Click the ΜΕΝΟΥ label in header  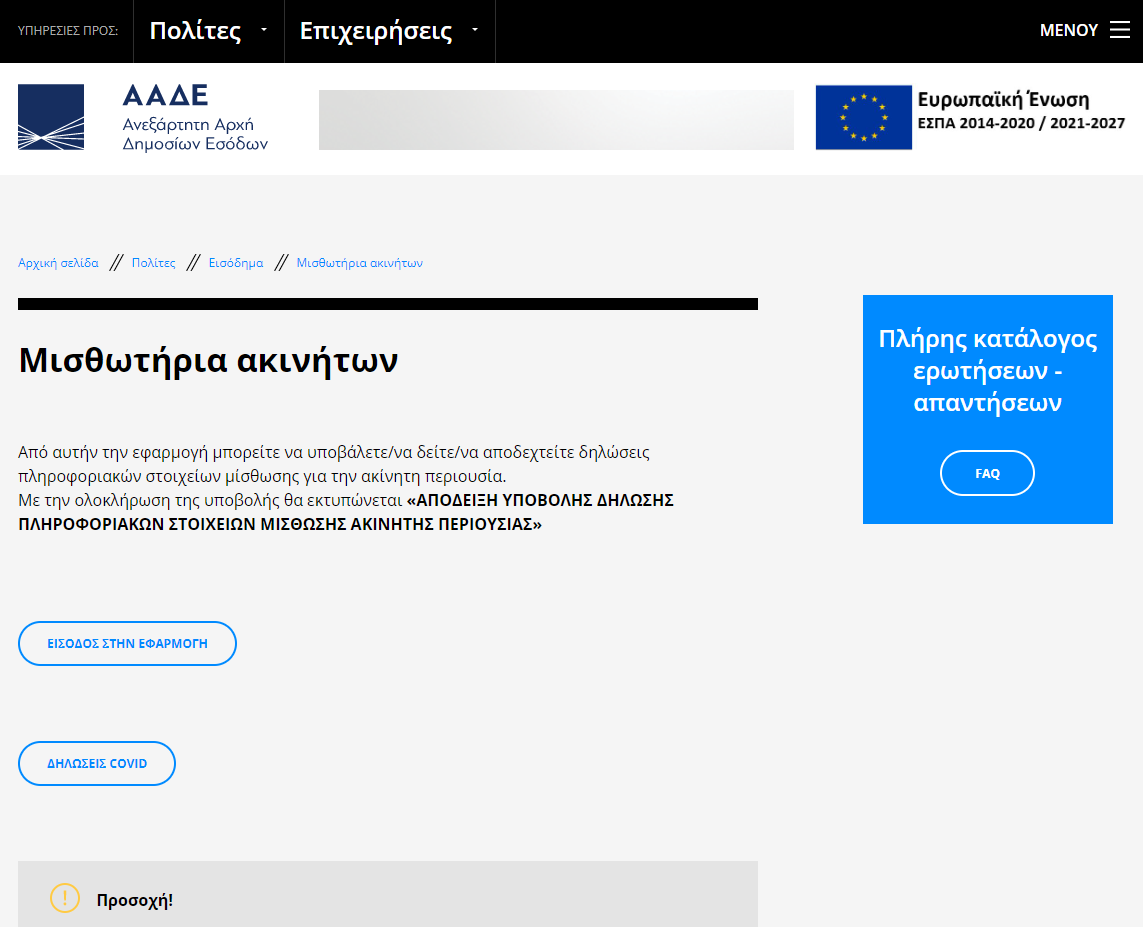tap(1068, 30)
